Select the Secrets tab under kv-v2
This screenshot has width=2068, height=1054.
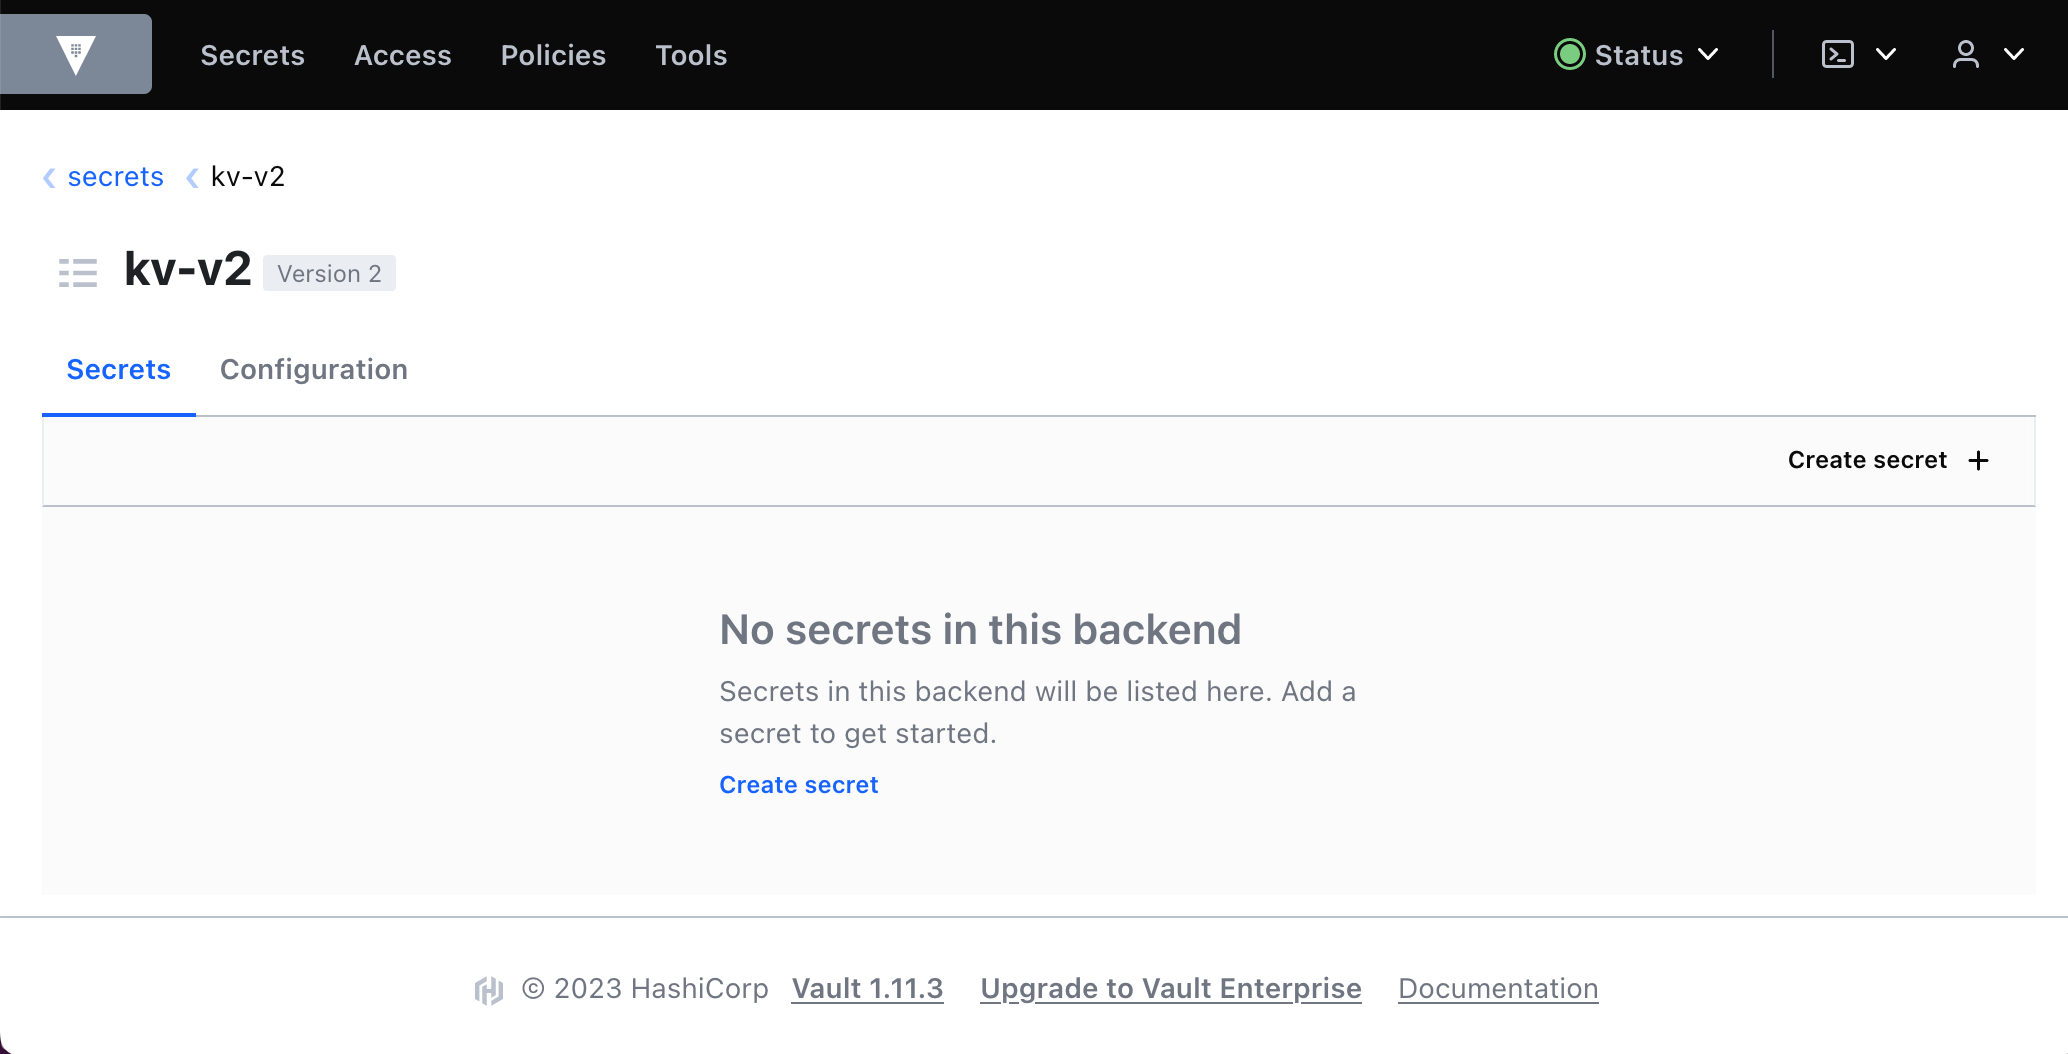click(x=119, y=370)
